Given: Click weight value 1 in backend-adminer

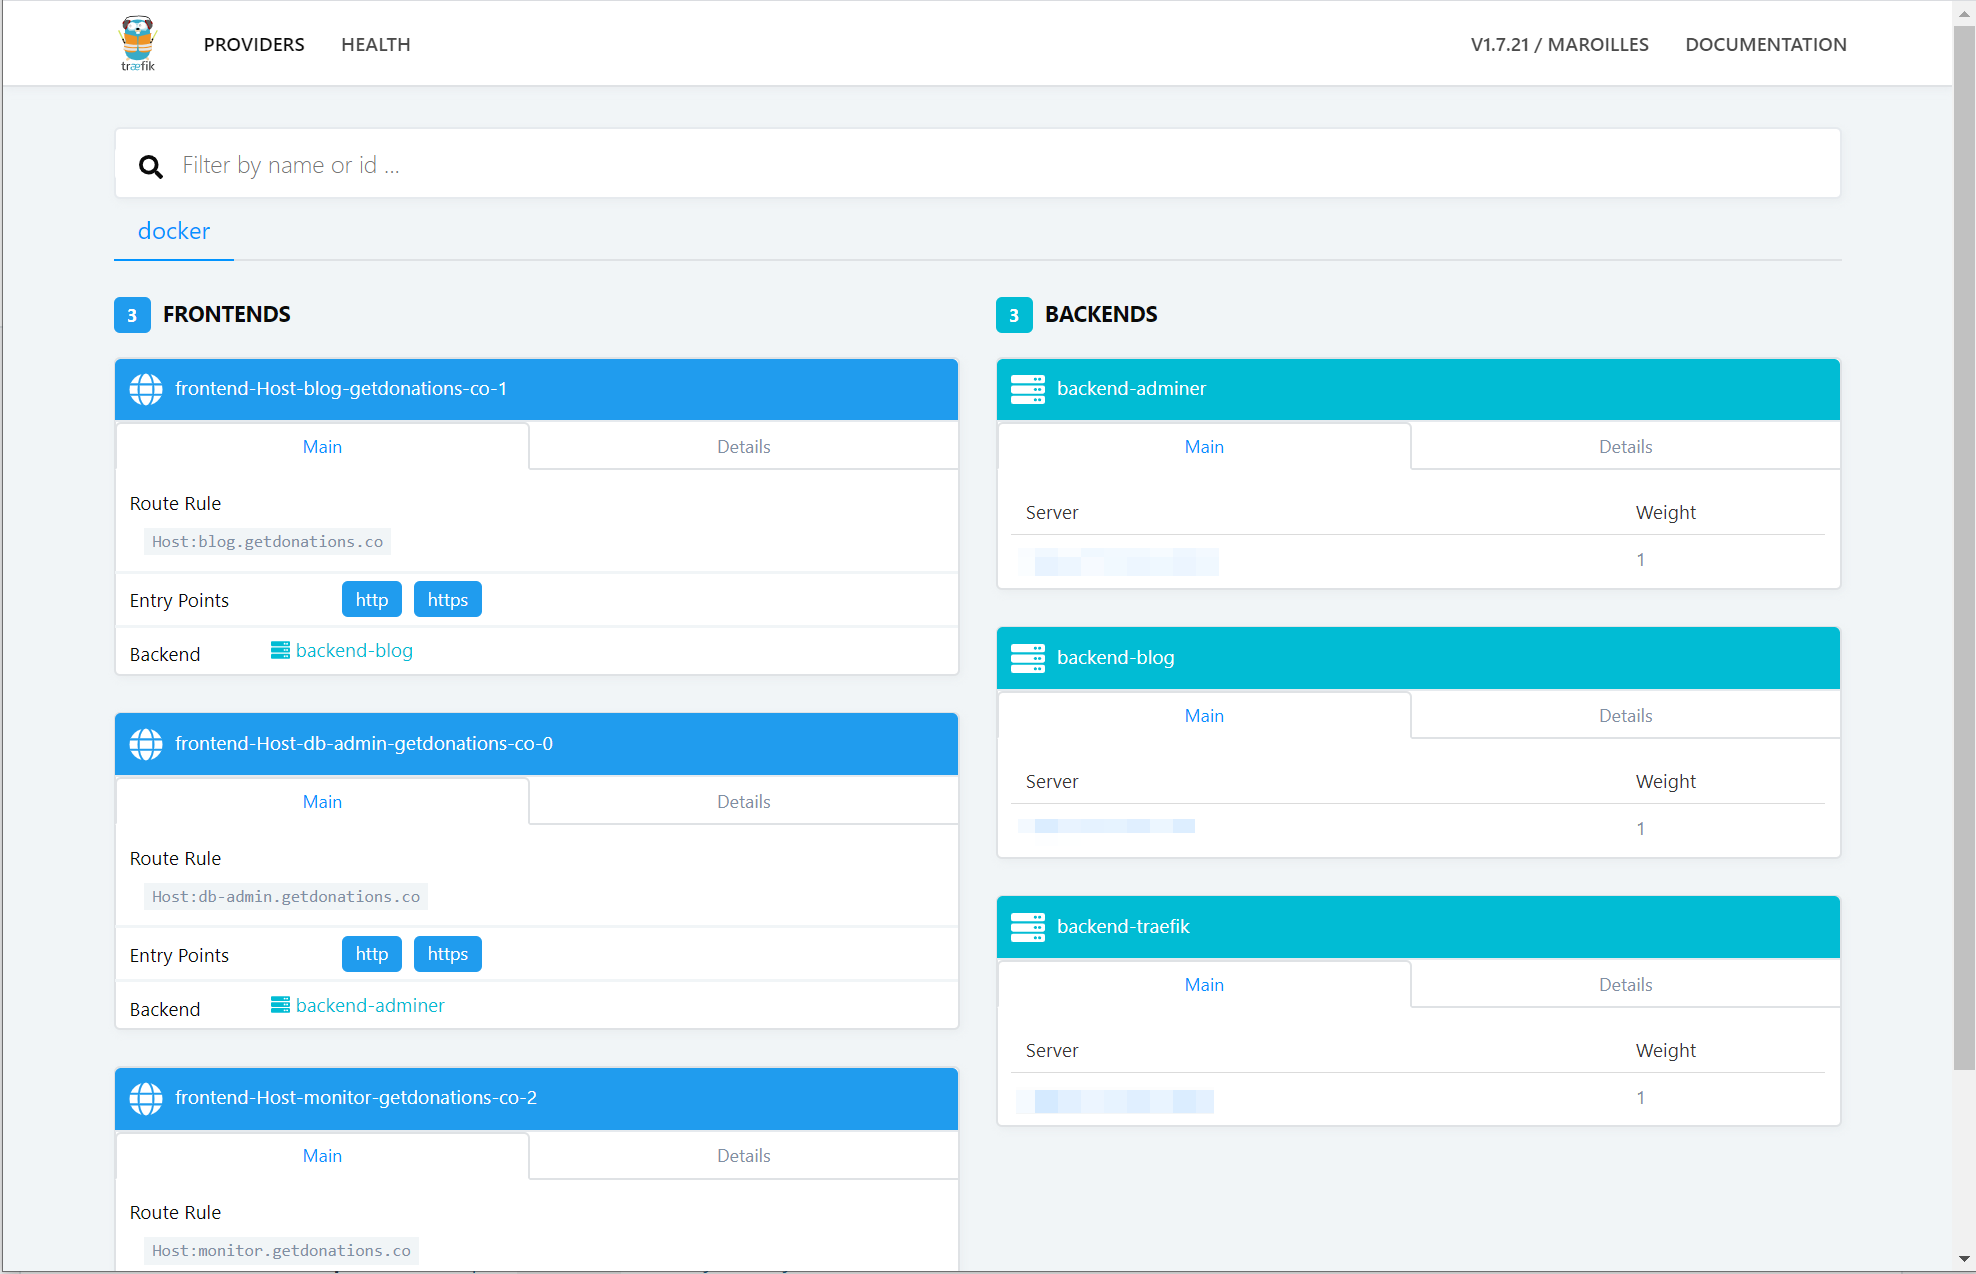Looking at the screenshot, I should tap(1640, 560).
